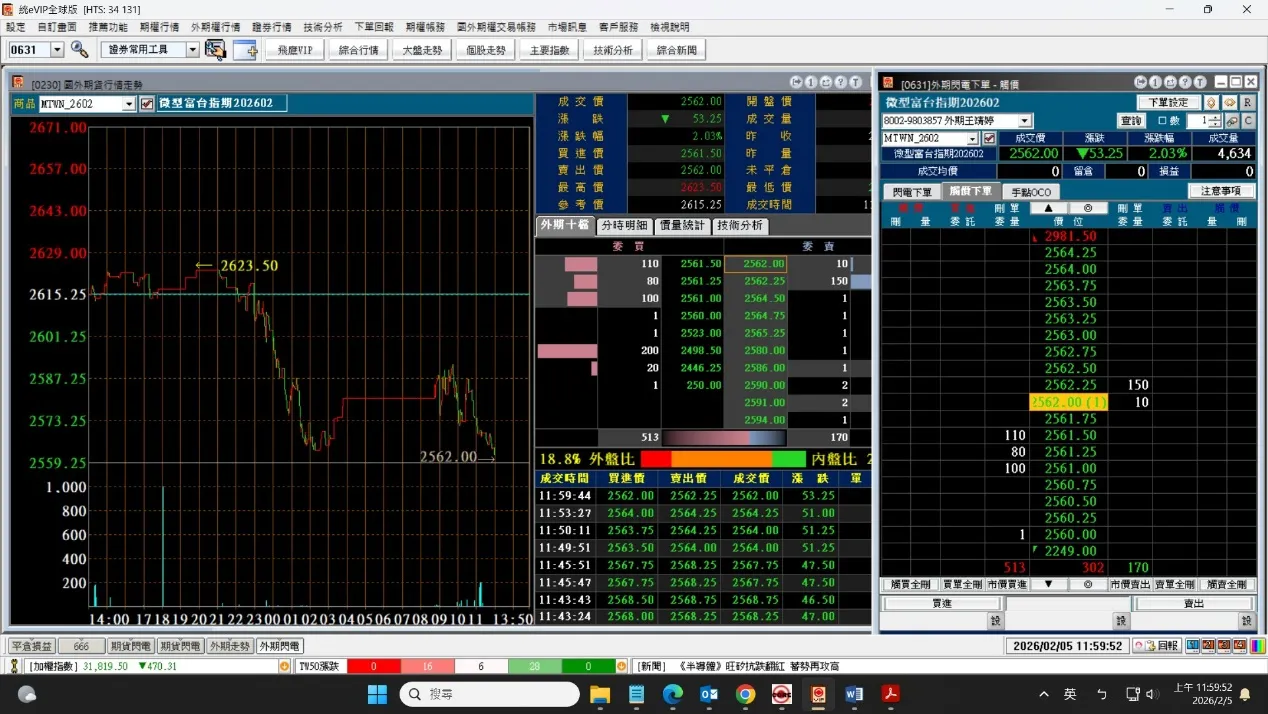Toggle checkbox beside MTWN_2602 in order panel
Screen dimensions: 1268x714
(990, 138)
